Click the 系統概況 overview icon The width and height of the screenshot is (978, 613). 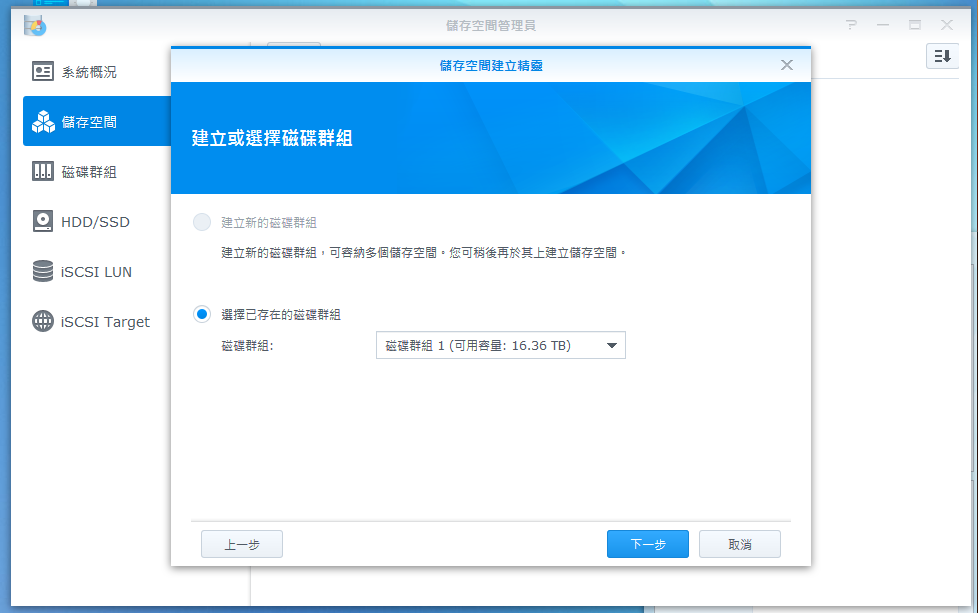(x=42, y=72)
